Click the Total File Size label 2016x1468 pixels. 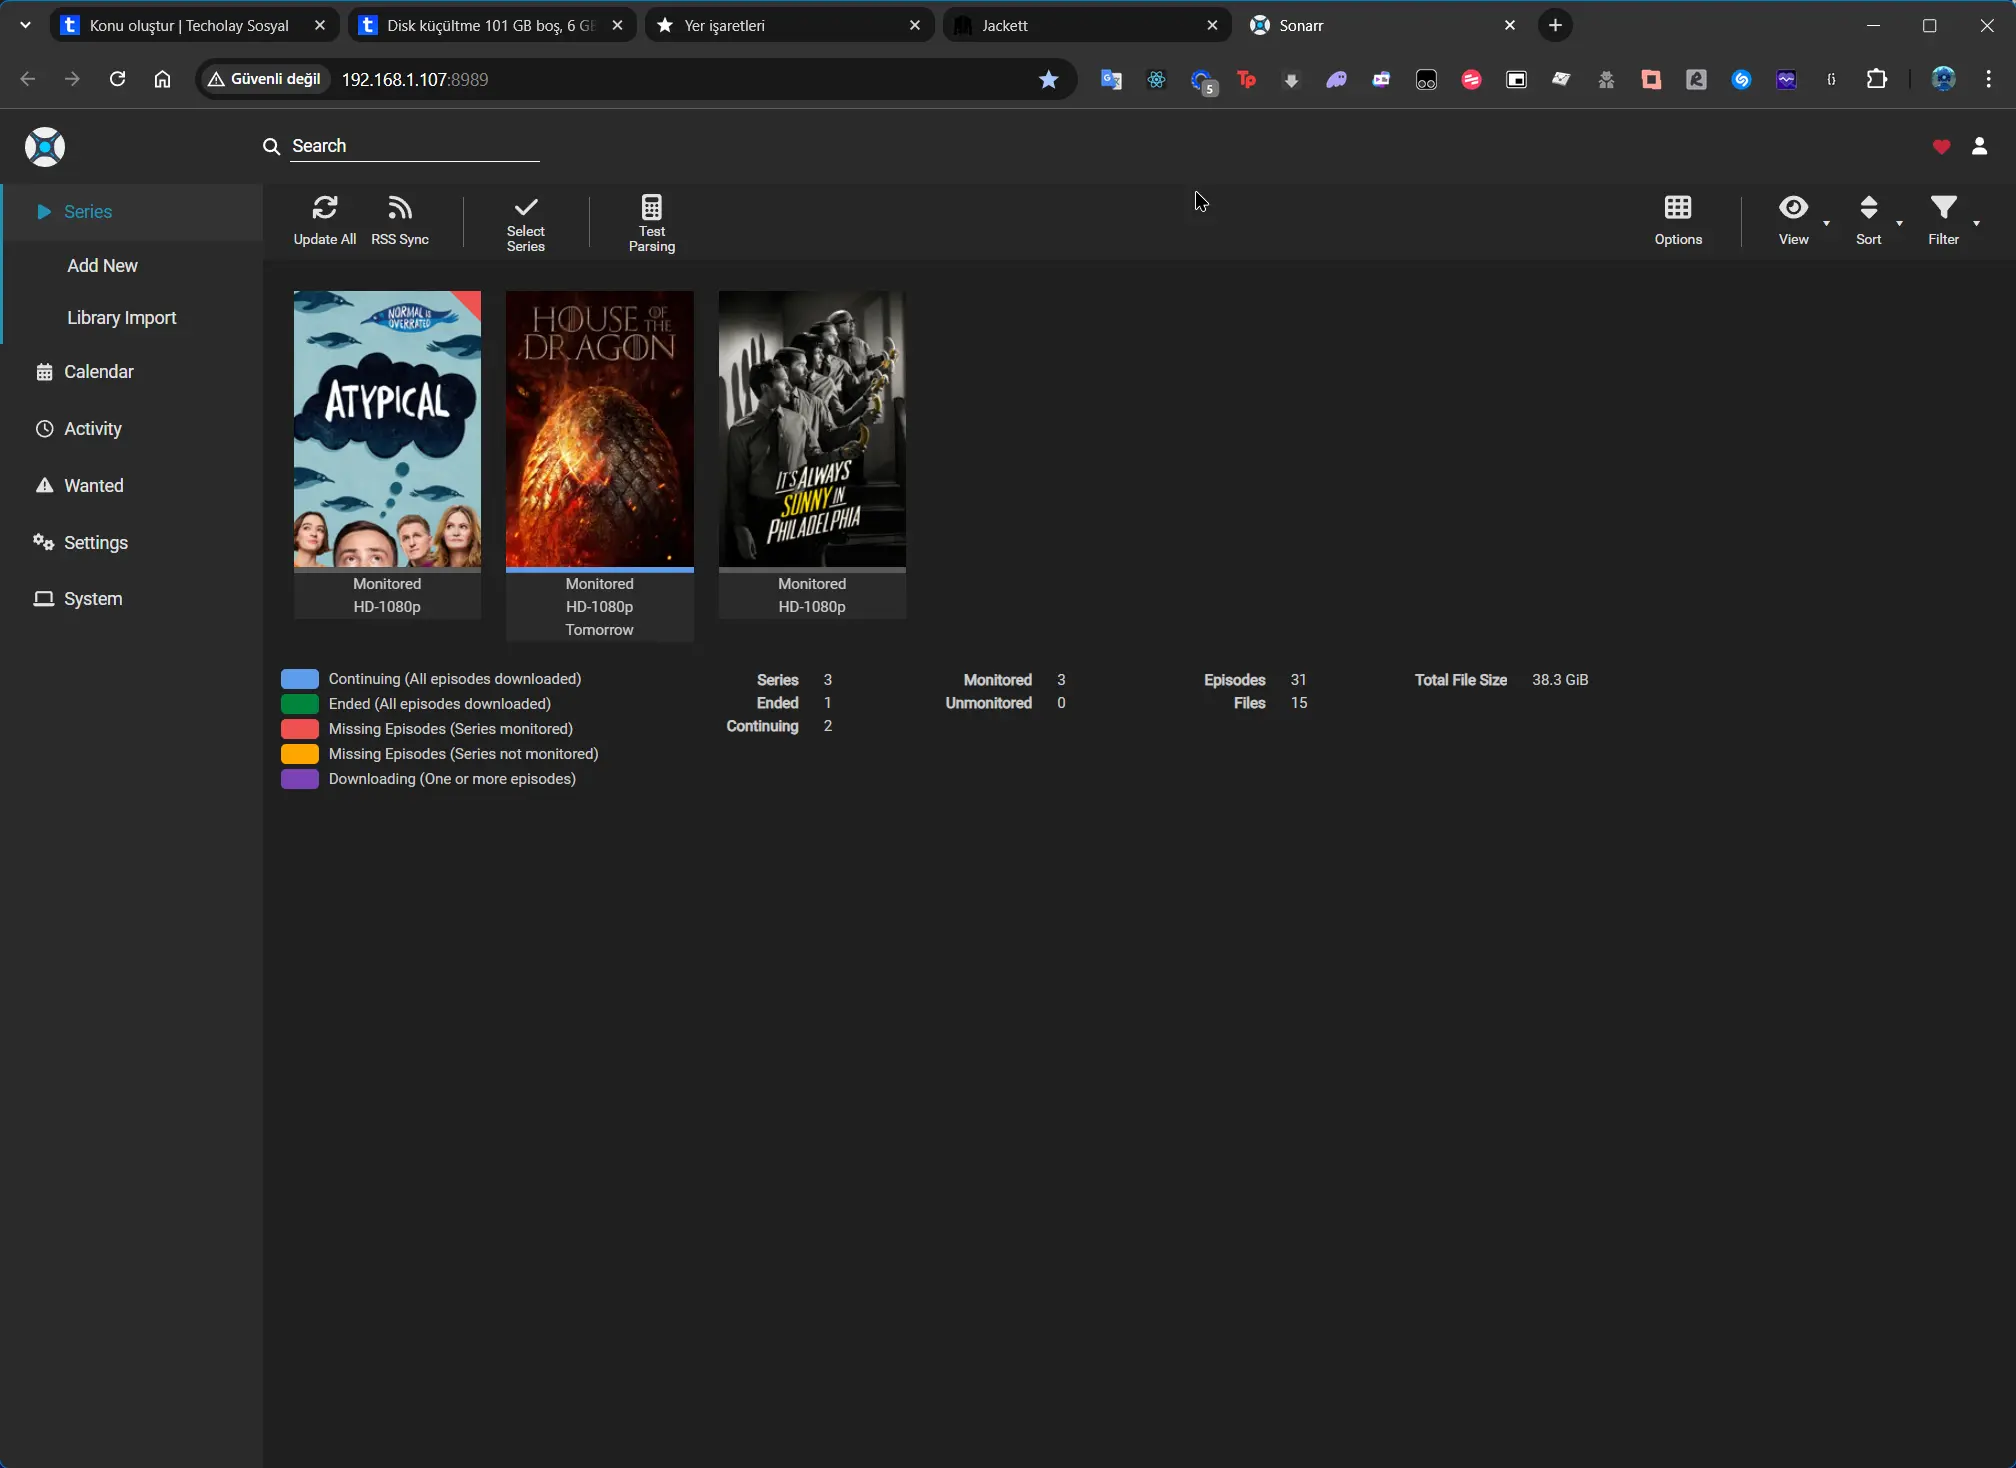[1460, 680]
